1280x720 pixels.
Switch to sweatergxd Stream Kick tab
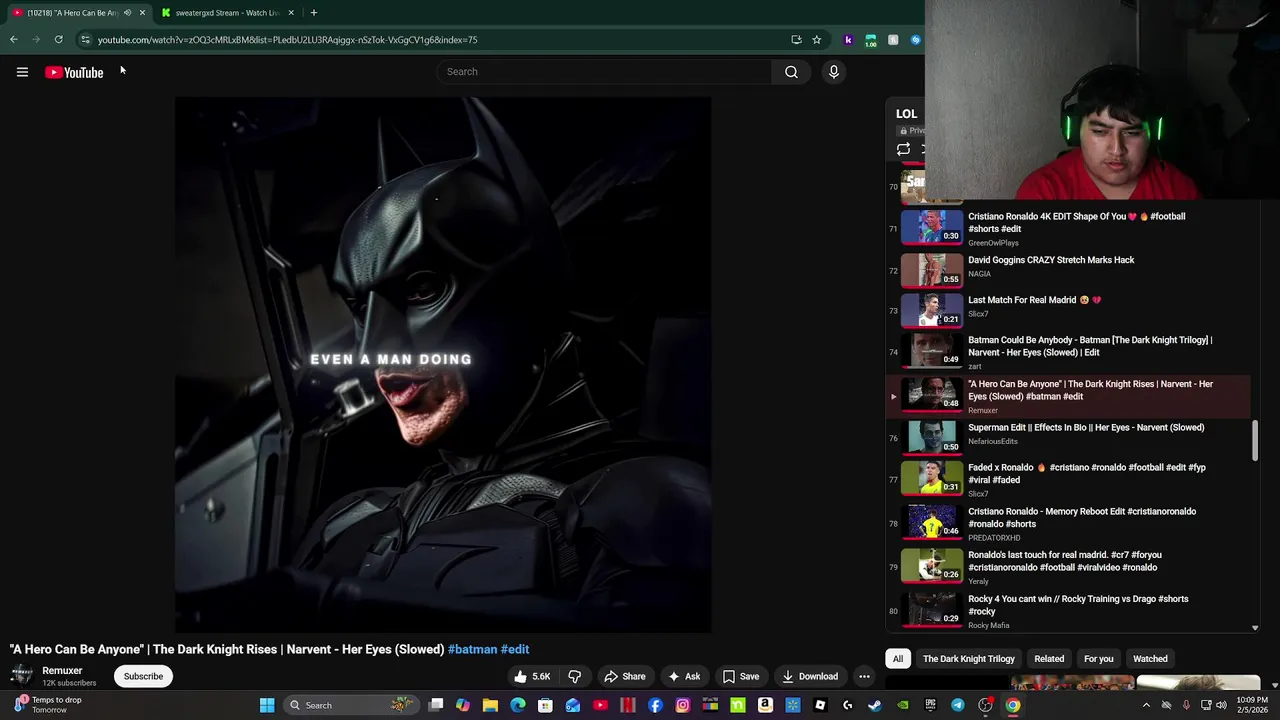pyautogui.click(x=226, y=13)
